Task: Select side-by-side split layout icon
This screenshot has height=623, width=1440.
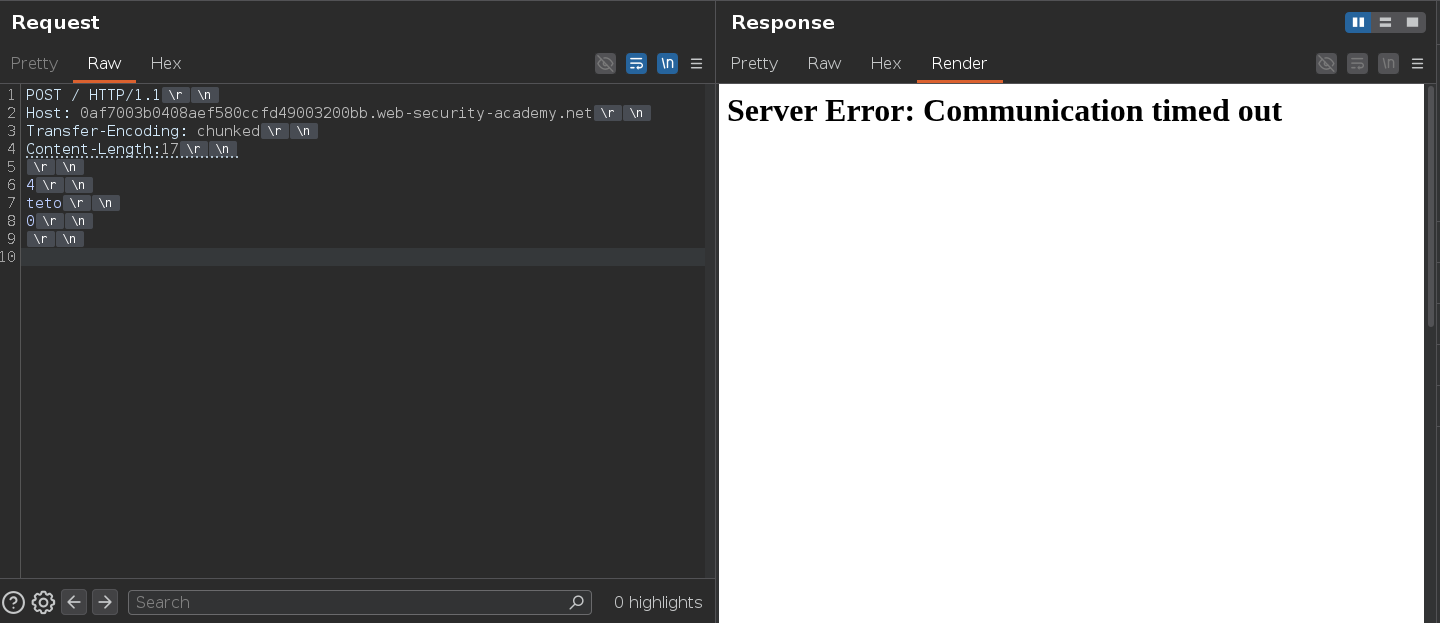Action: (x=1358, y=22)
